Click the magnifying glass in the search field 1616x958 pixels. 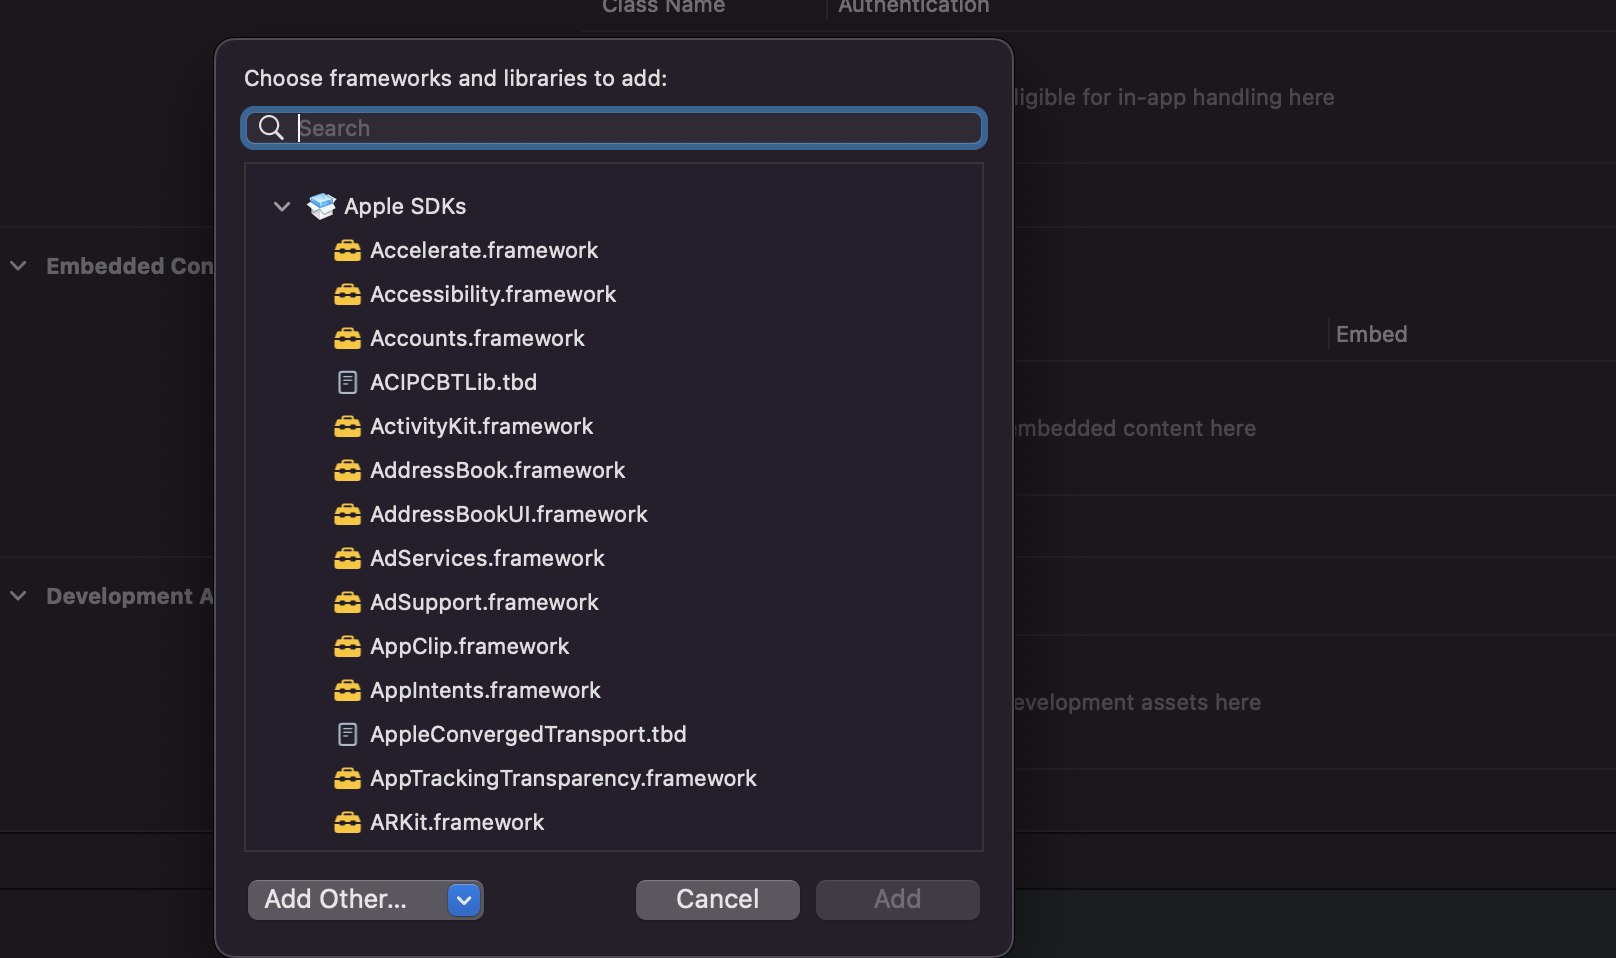tap(270, 128)
